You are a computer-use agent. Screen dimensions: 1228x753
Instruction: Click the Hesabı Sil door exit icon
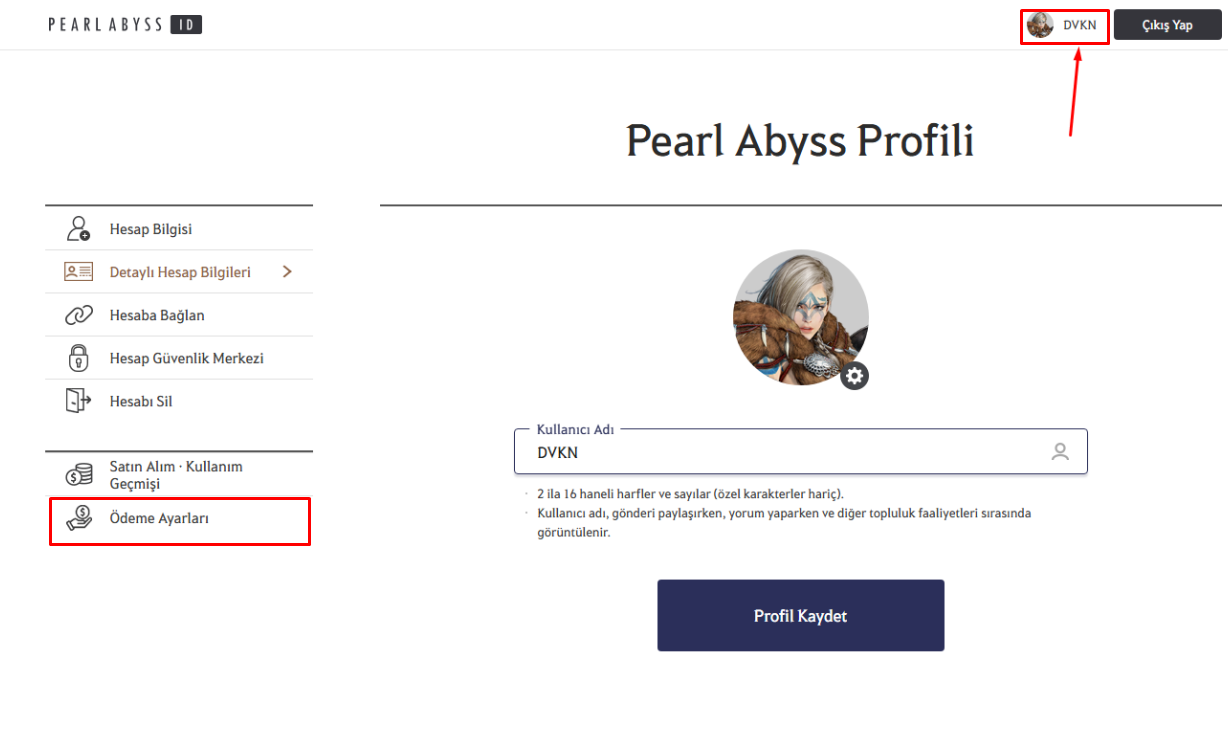78,401
